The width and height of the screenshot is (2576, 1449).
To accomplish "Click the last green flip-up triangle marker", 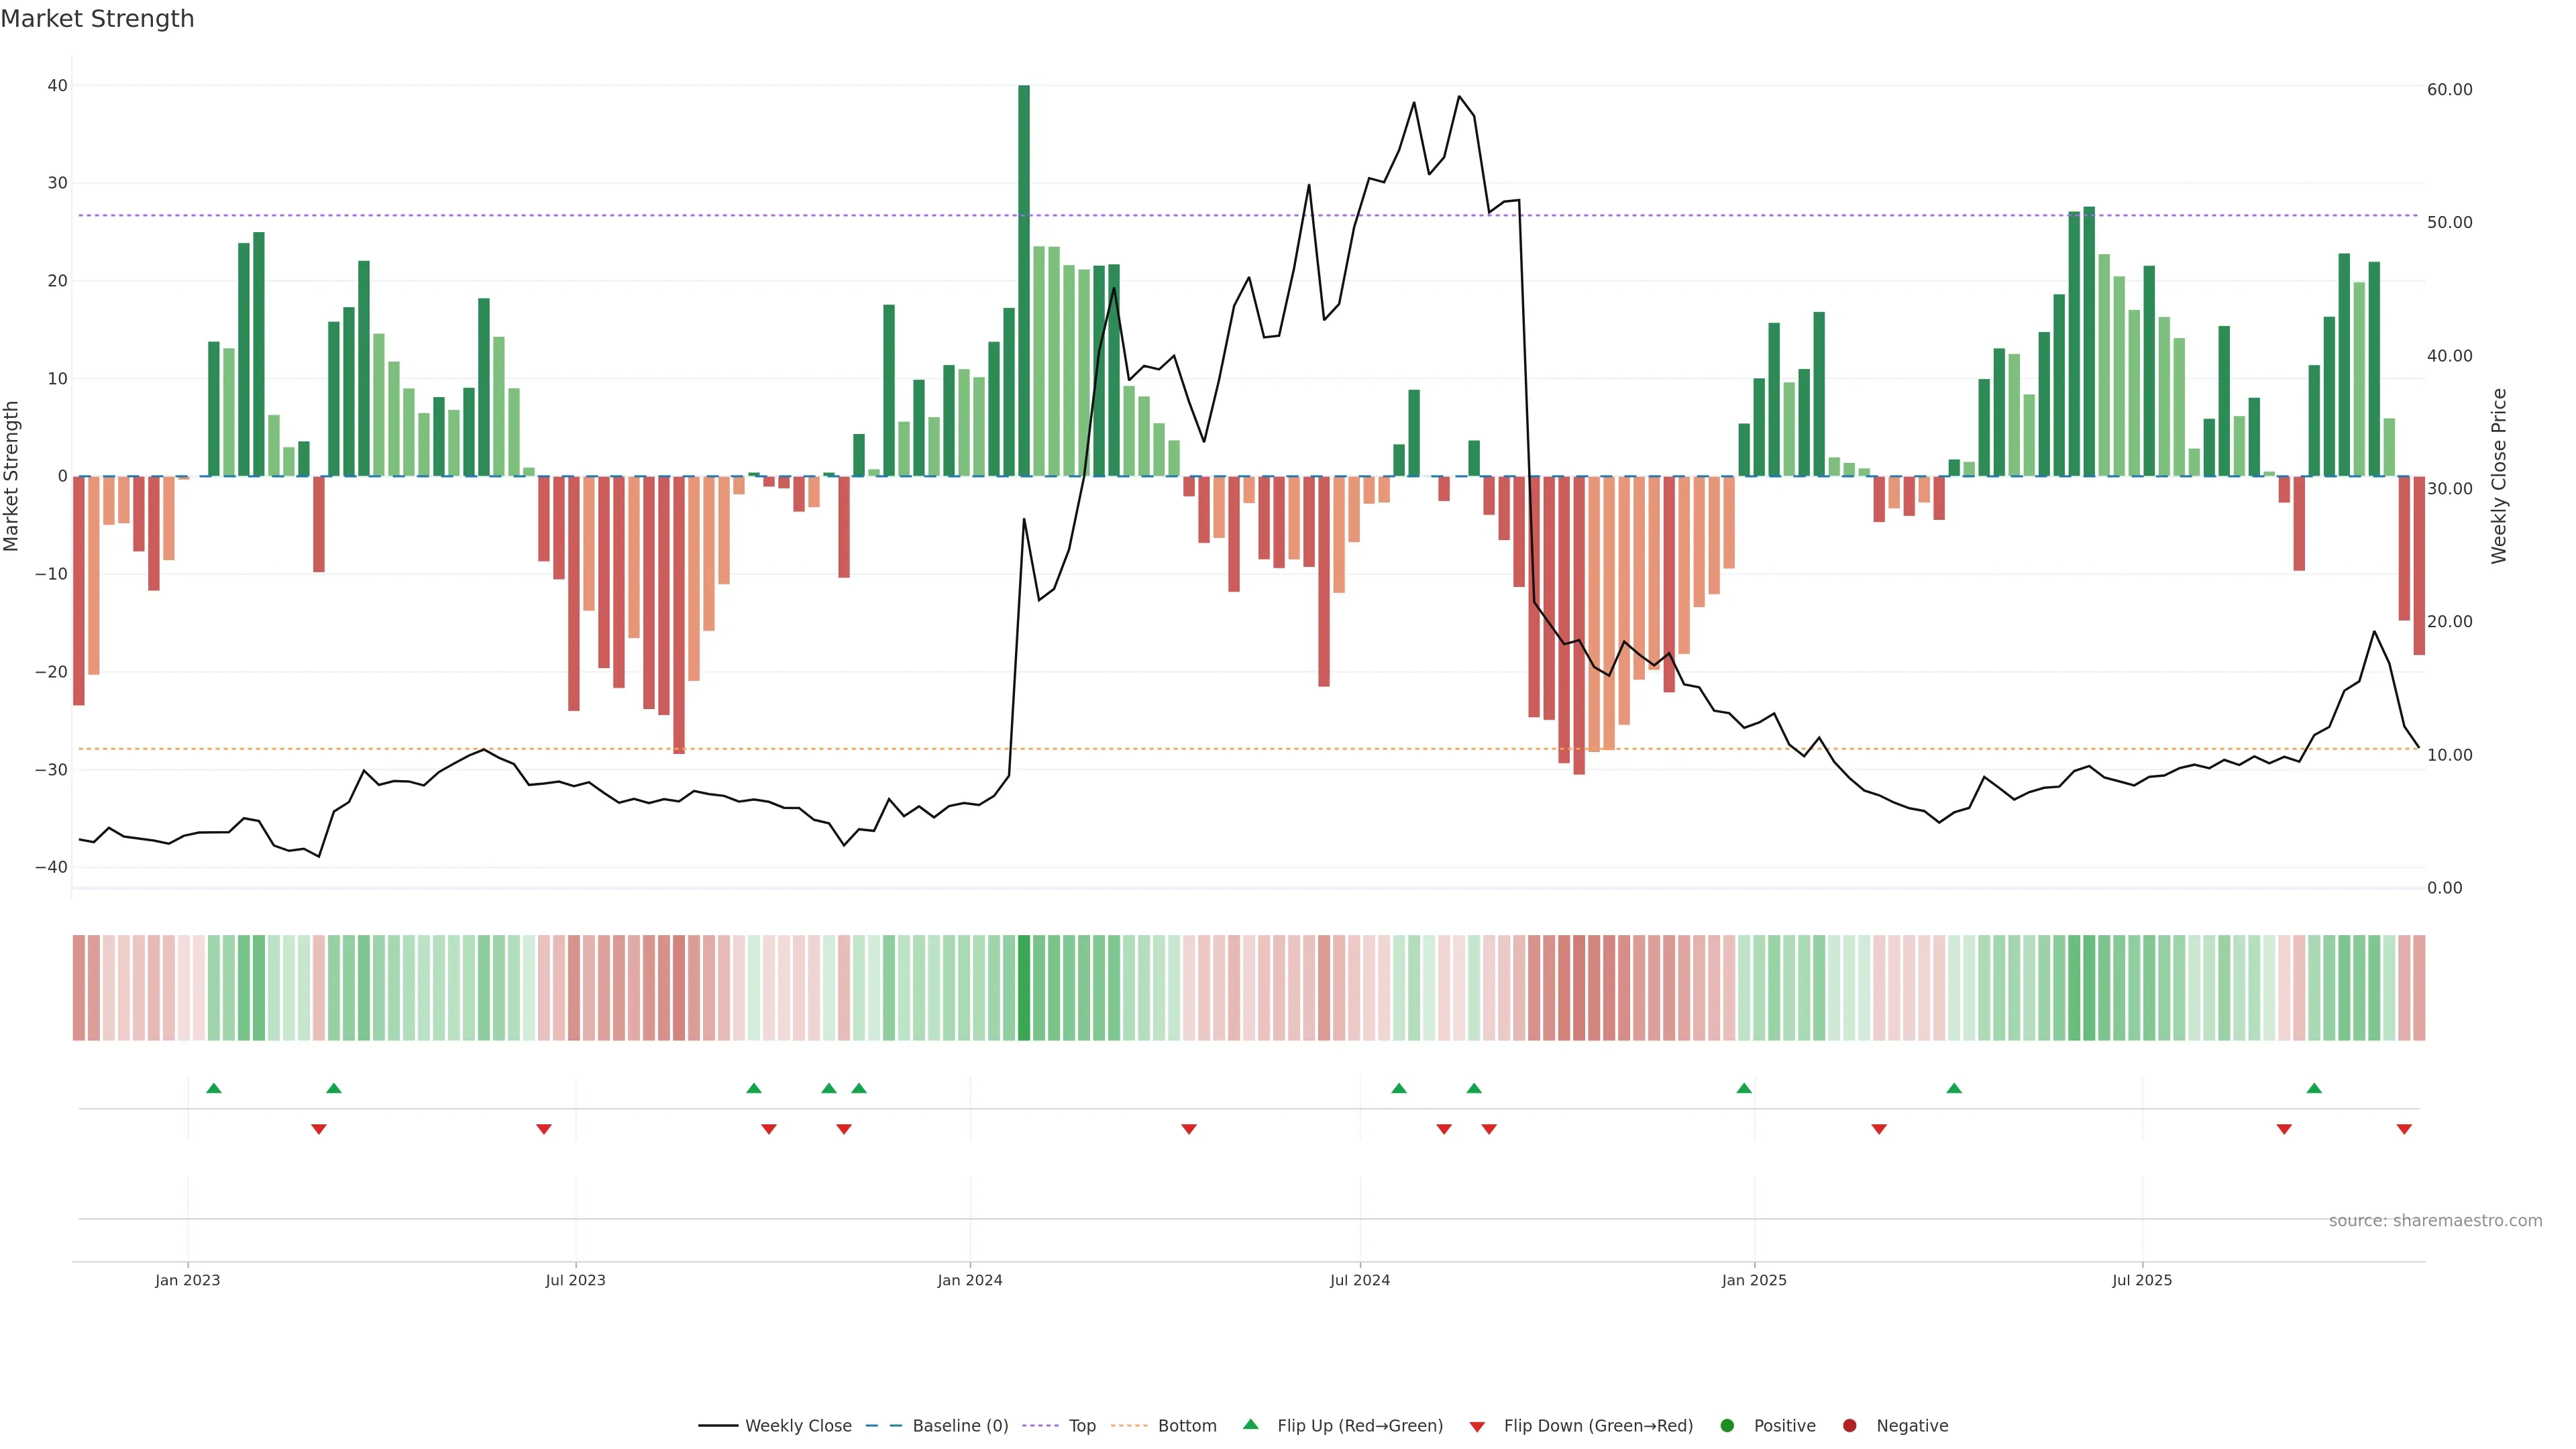I will [x=2314, y=1088].
